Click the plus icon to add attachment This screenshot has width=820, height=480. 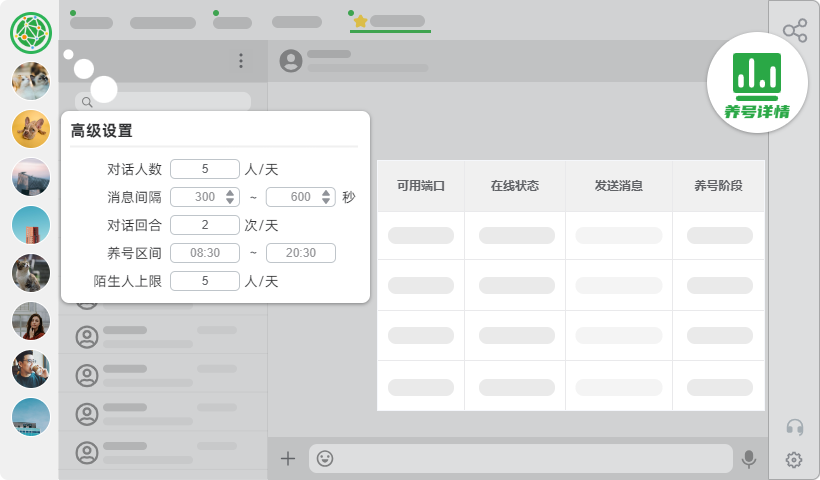(x=288, y=459)
